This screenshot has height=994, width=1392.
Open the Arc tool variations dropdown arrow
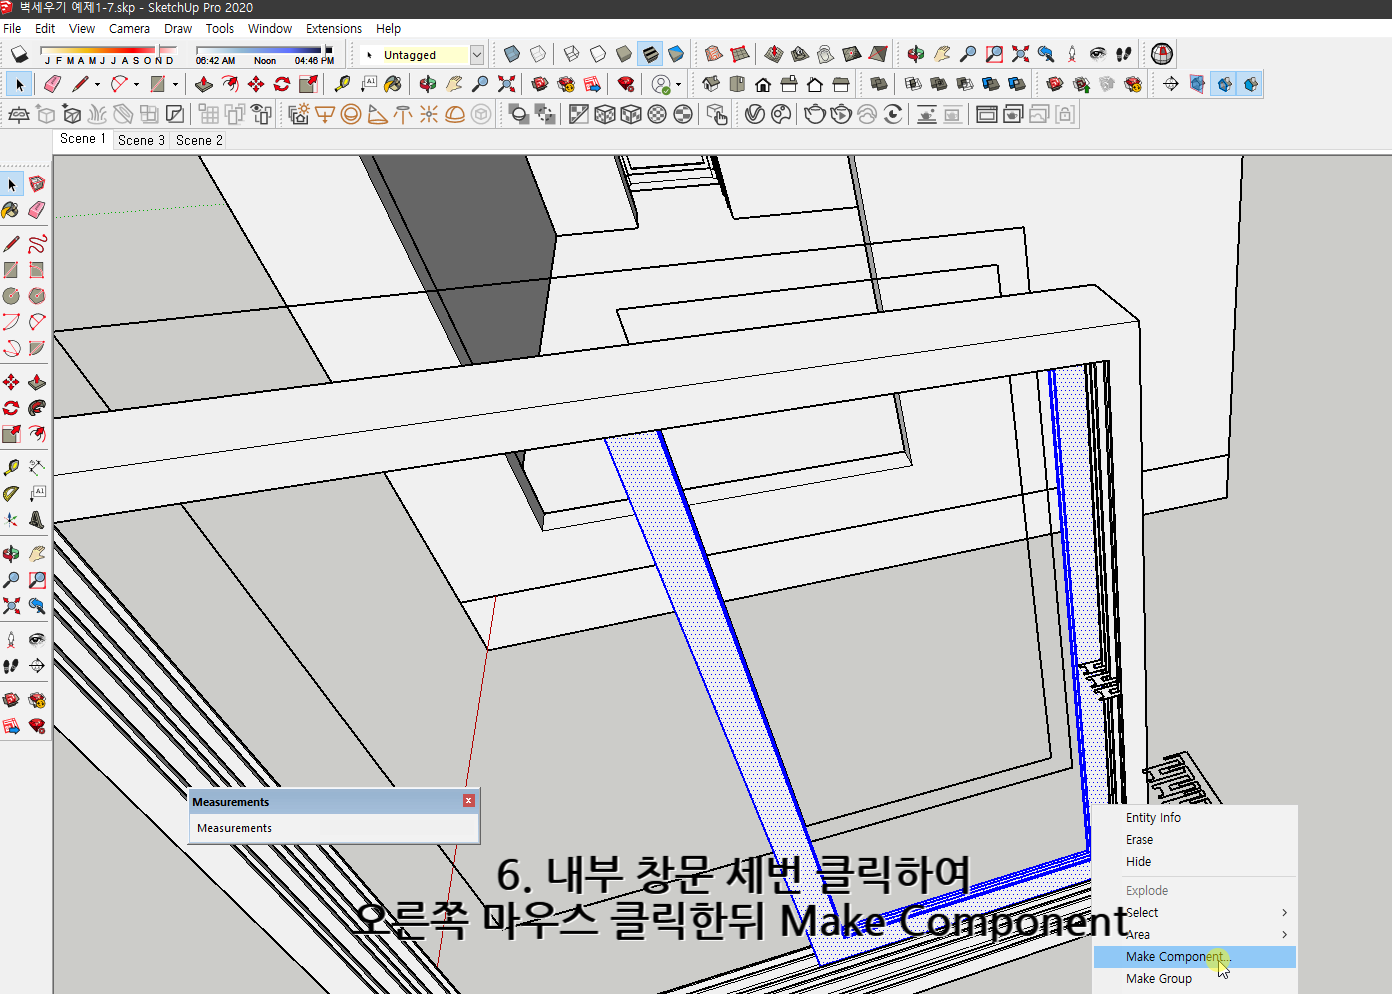tap(136, 84)
